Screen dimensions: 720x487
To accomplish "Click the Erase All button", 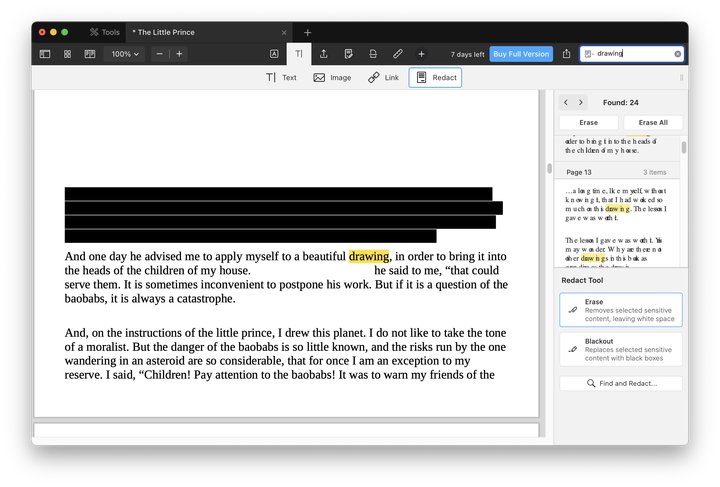I will [x=653, y=123].
